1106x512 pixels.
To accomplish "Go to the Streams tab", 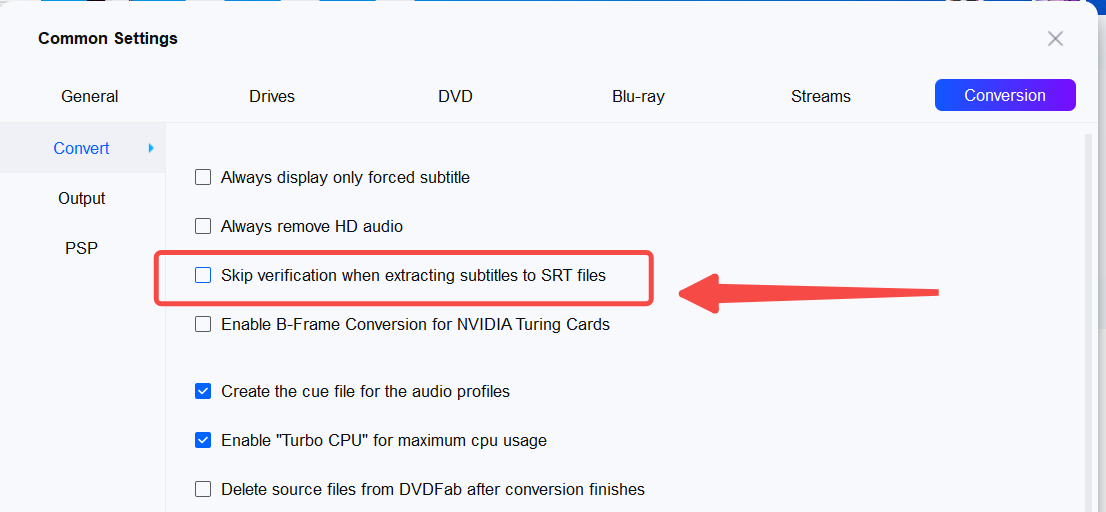I will [x=821, y=97].
